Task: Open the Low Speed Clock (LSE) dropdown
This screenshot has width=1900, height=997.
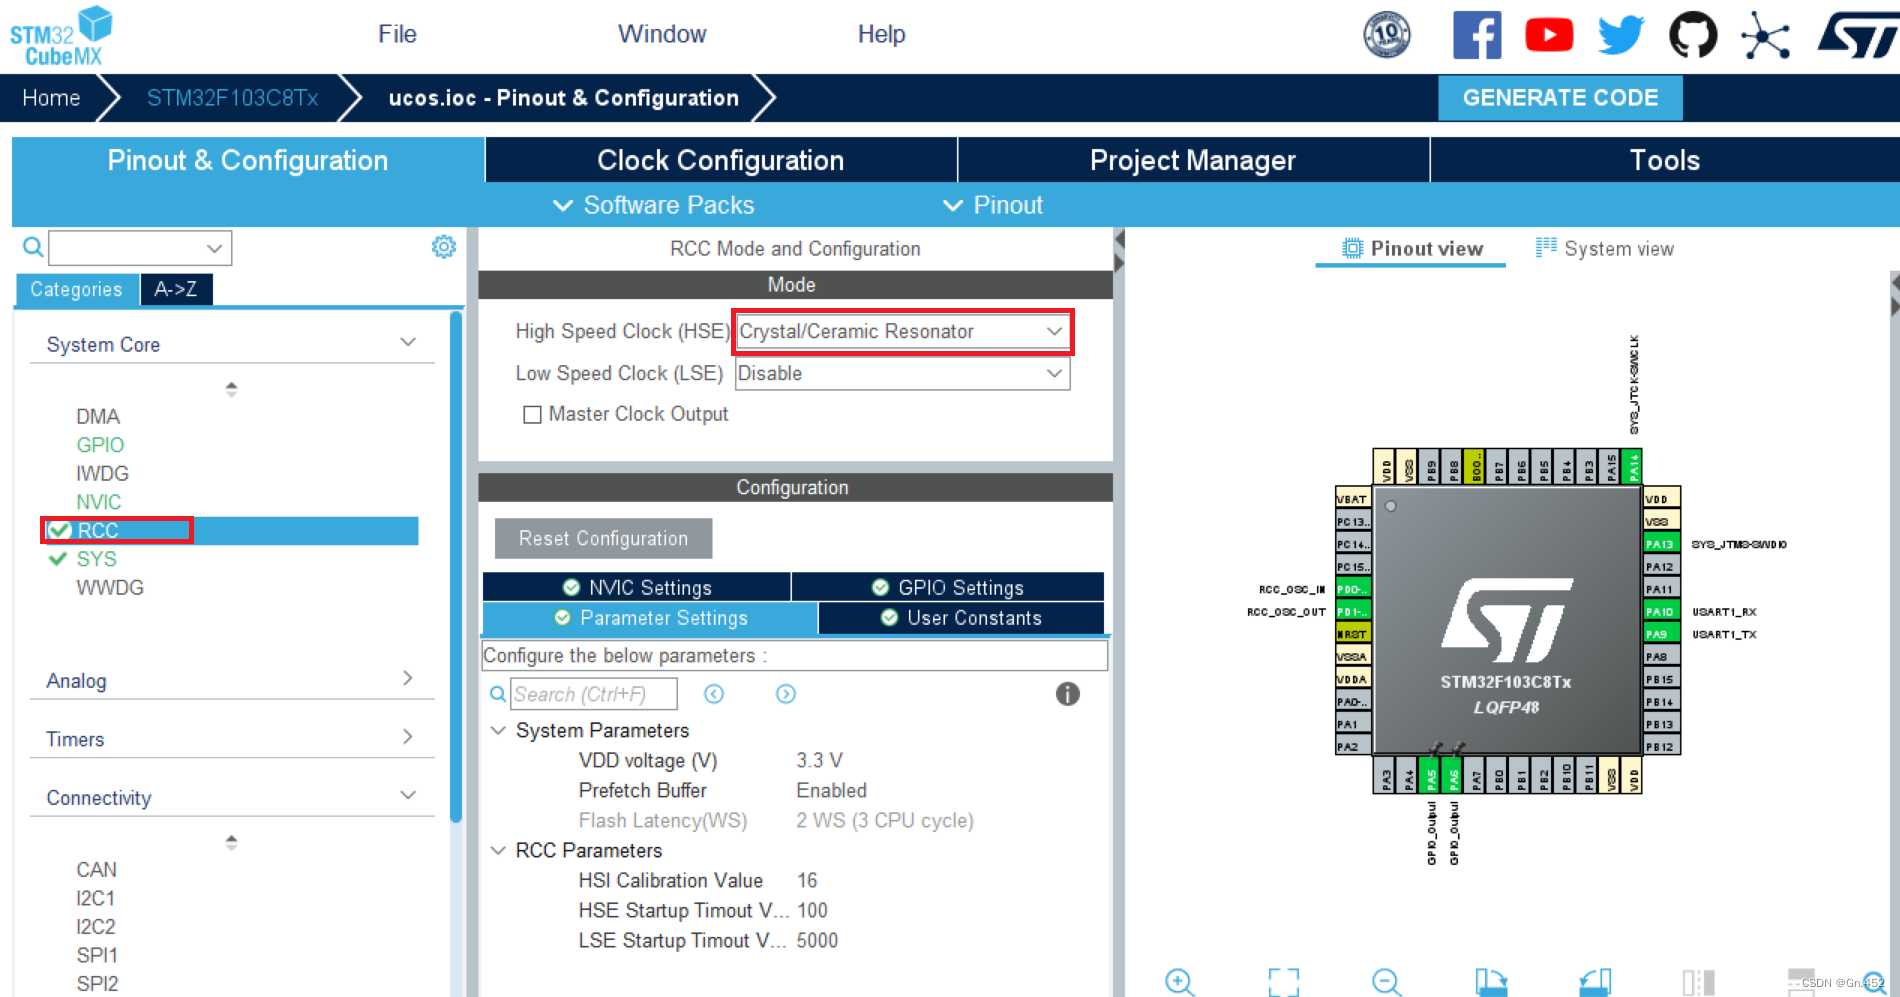Action: [x=902, y=374]
